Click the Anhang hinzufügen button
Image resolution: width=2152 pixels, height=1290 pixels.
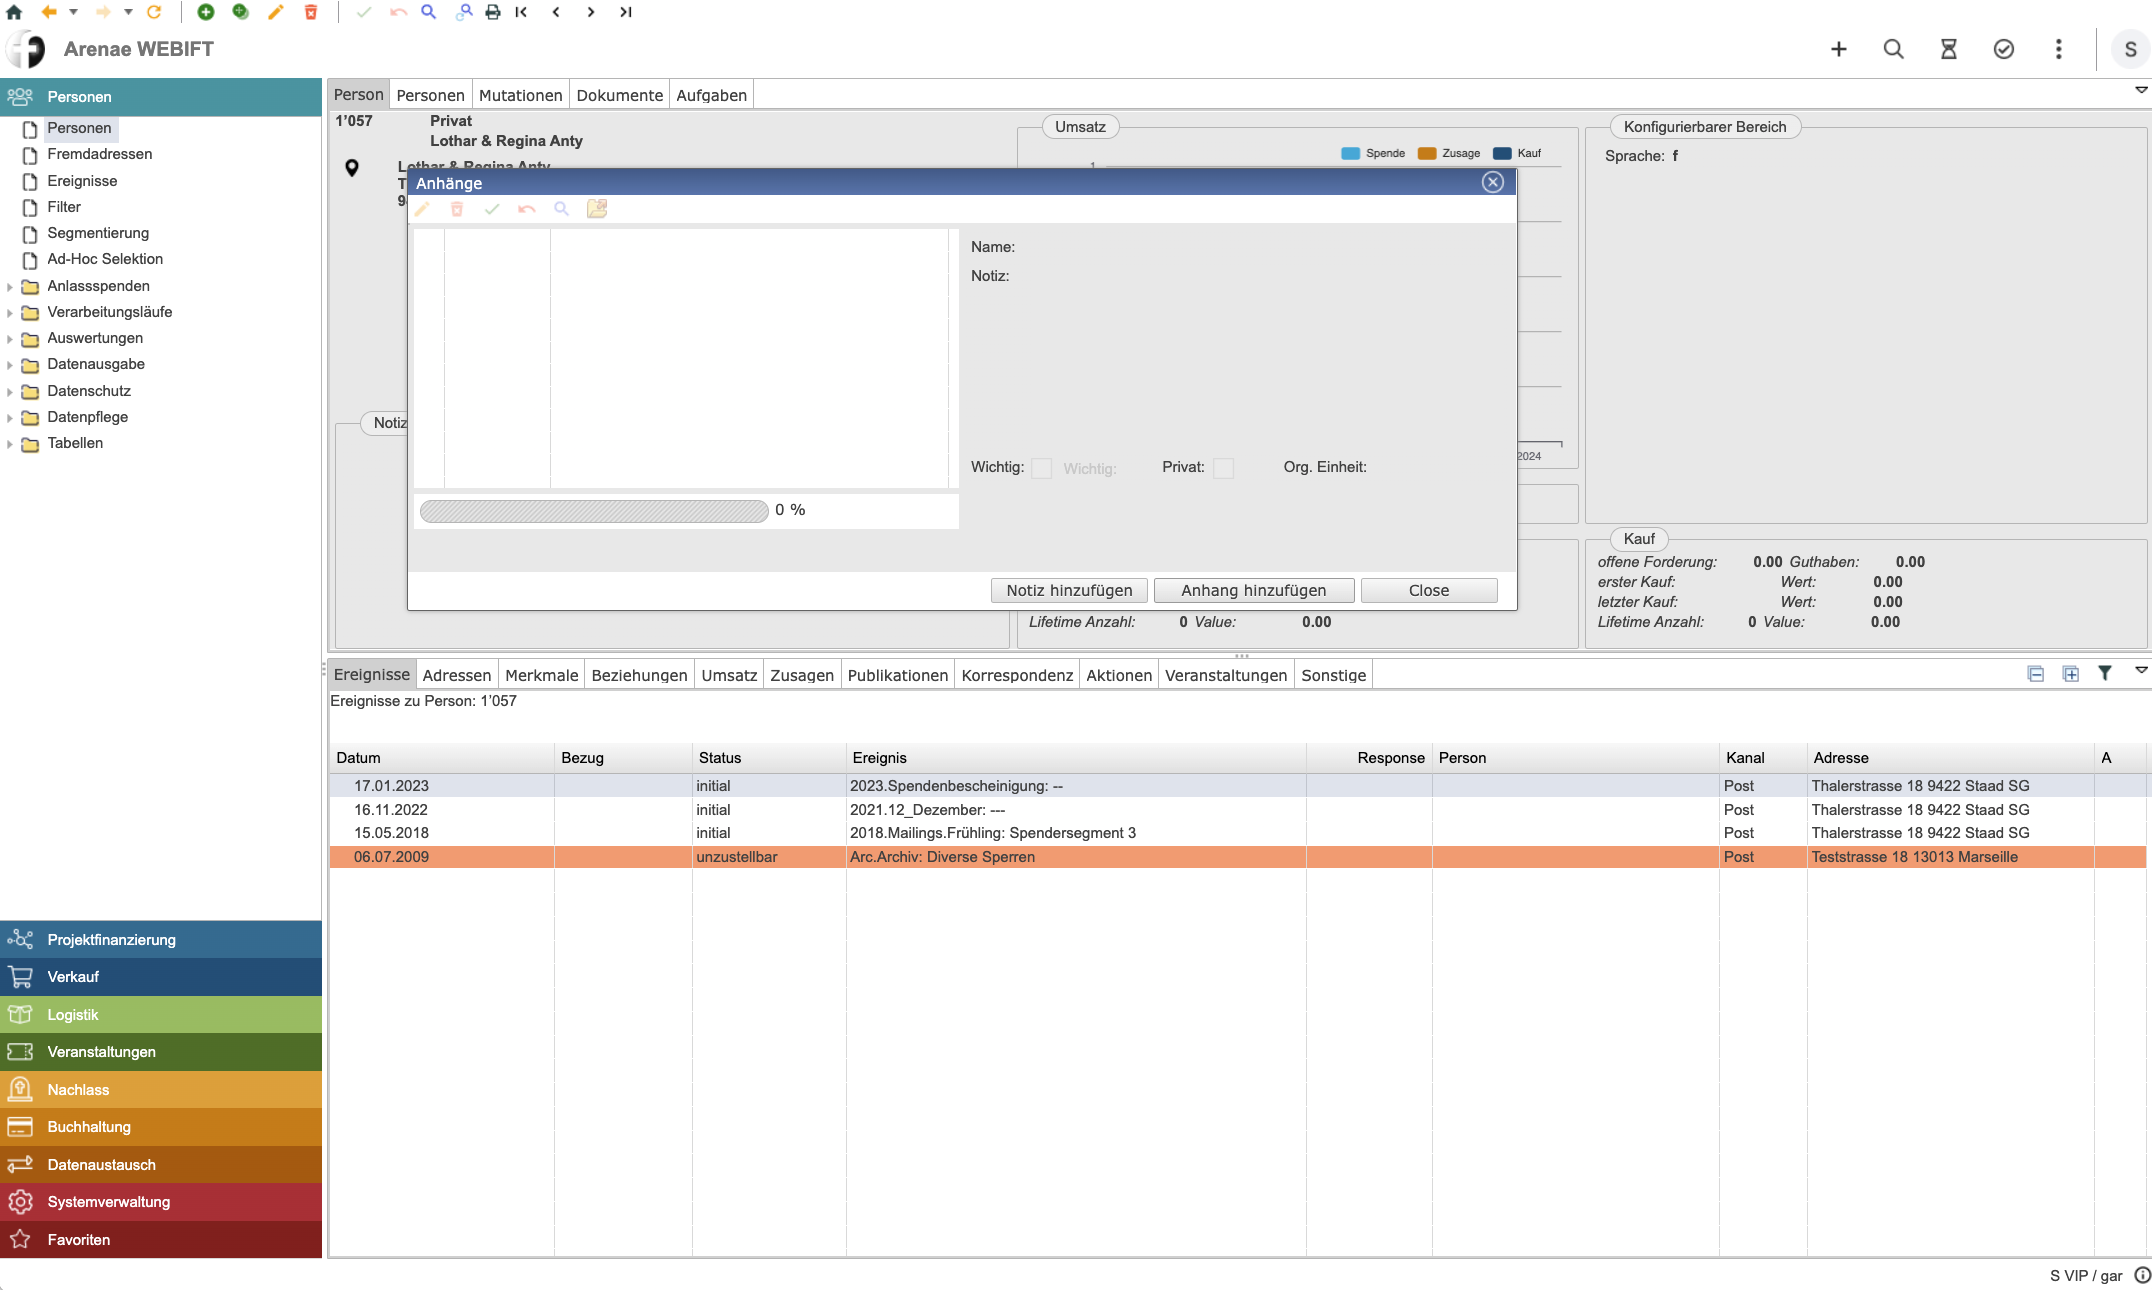click(x=1253, y=590)
